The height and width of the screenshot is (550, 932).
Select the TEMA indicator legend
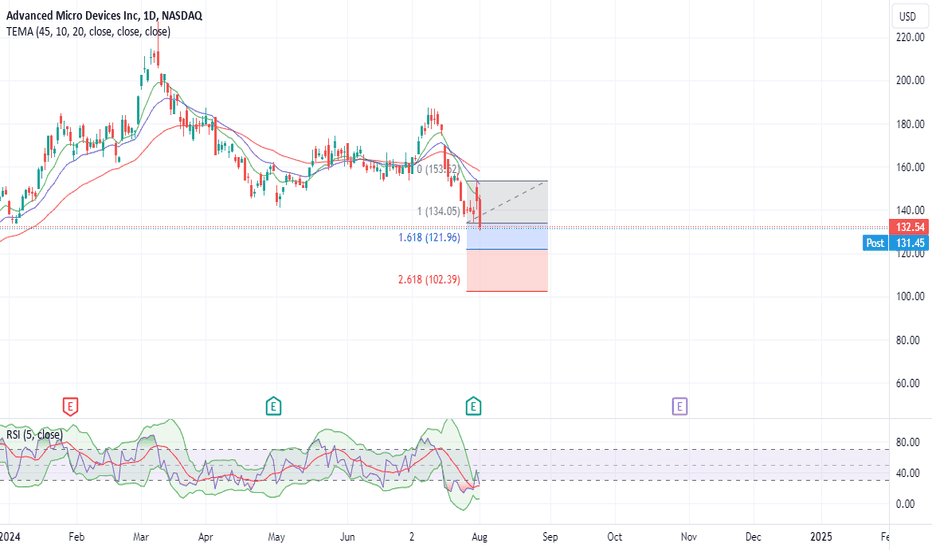tap(89, 32)
